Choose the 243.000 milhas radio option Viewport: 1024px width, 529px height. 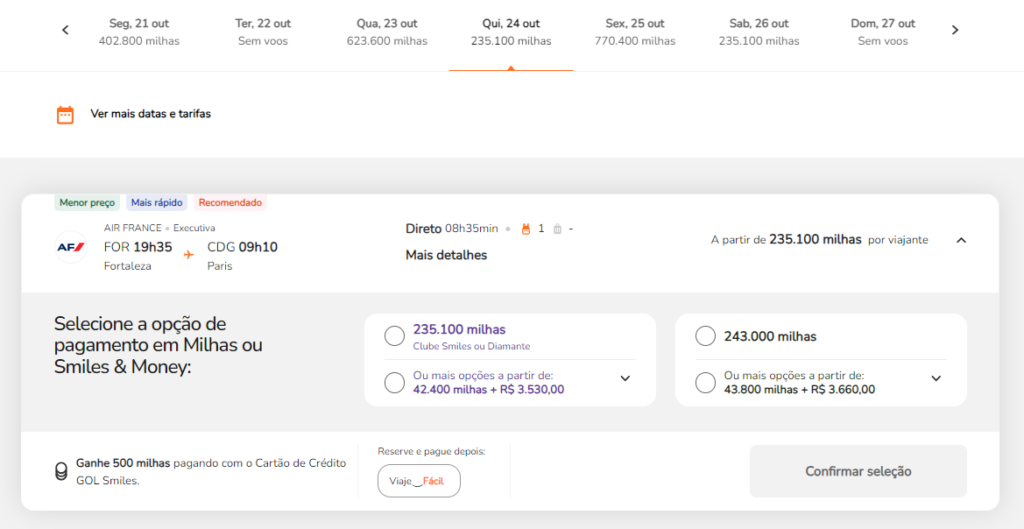[705, 336]
